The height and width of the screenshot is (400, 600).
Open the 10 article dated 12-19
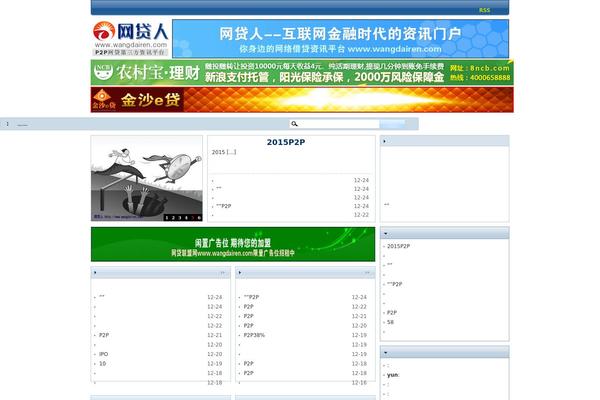click(102, 364)
